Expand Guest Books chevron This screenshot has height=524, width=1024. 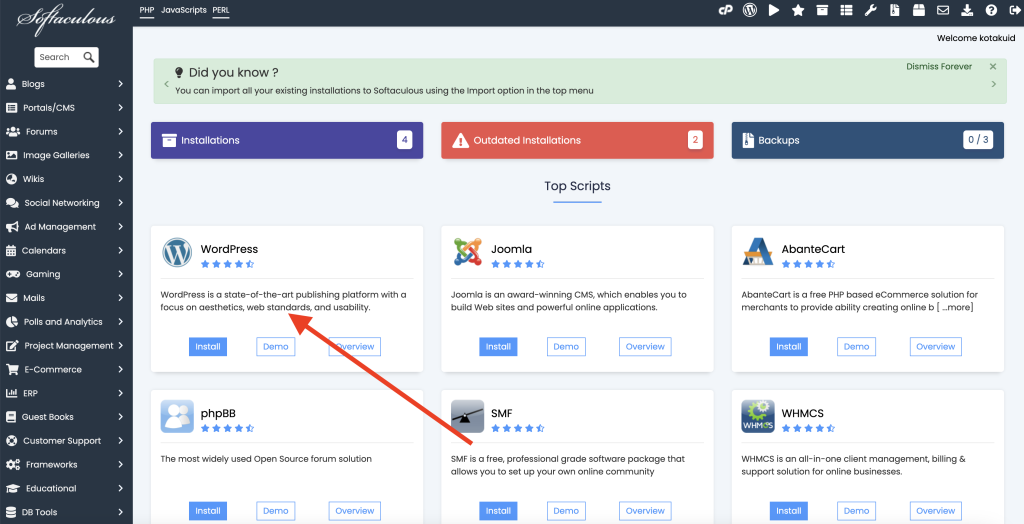point(121,416)
